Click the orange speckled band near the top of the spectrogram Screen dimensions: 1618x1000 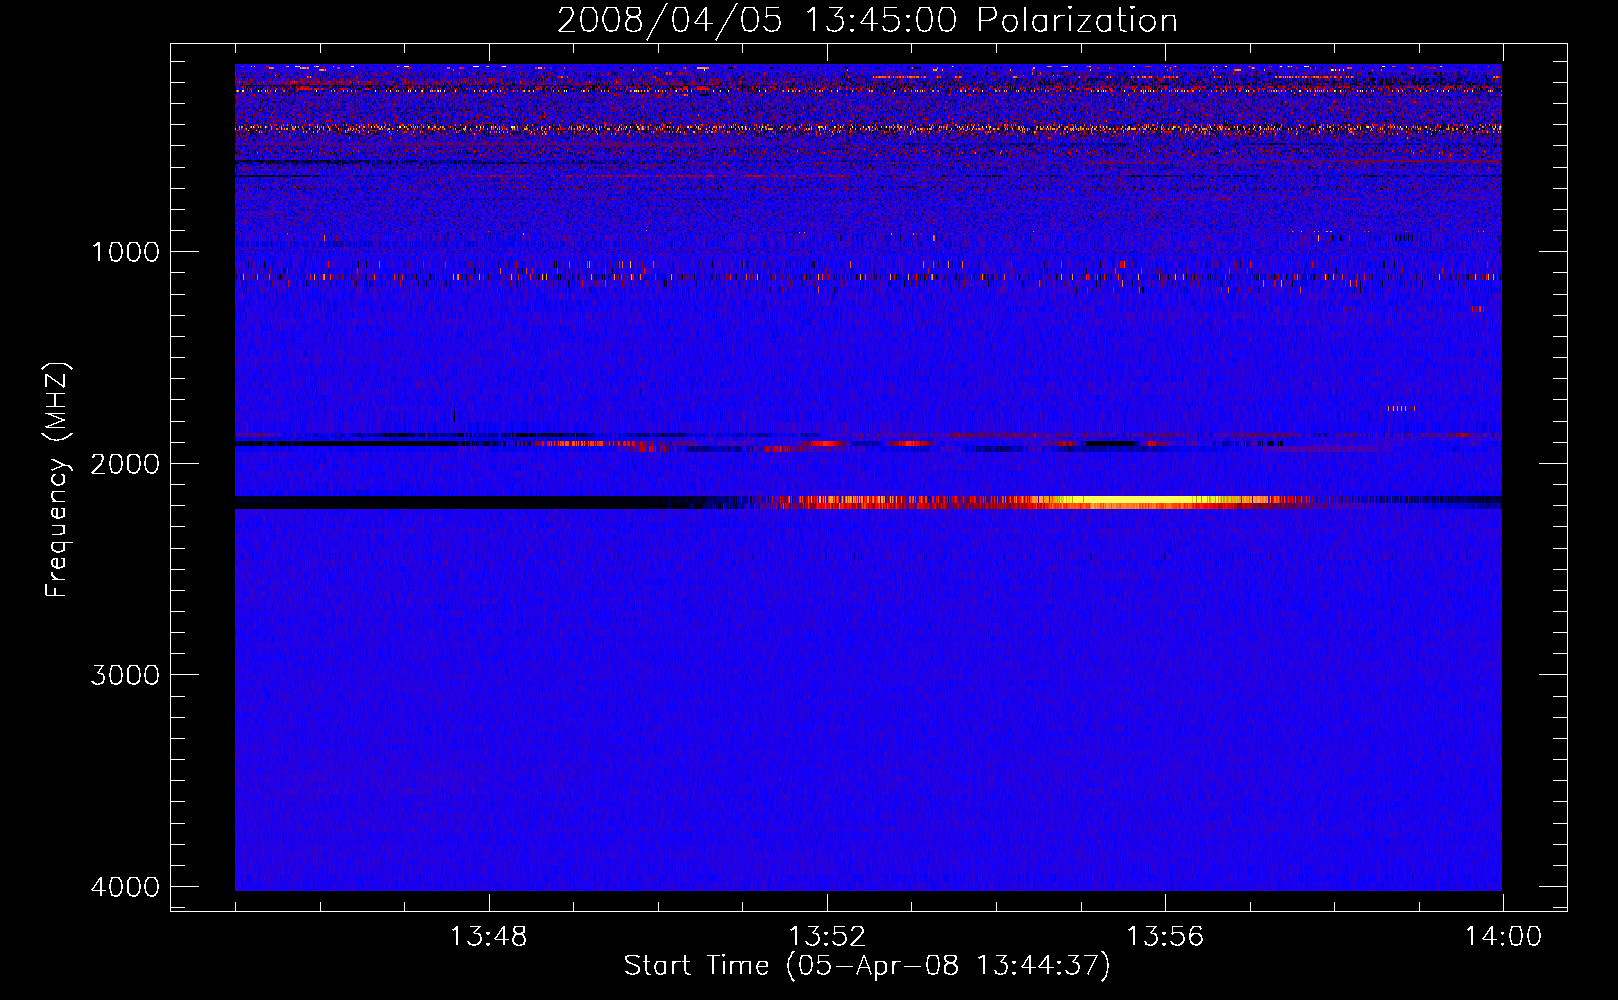click(x=868, y=128)
